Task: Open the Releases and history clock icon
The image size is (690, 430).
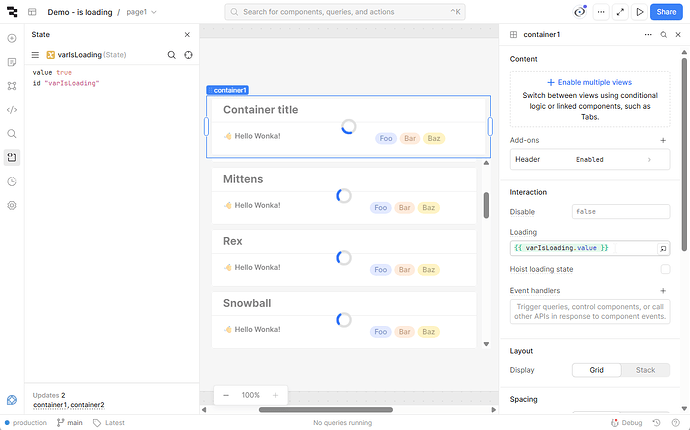Action: [x=12, y=181]
